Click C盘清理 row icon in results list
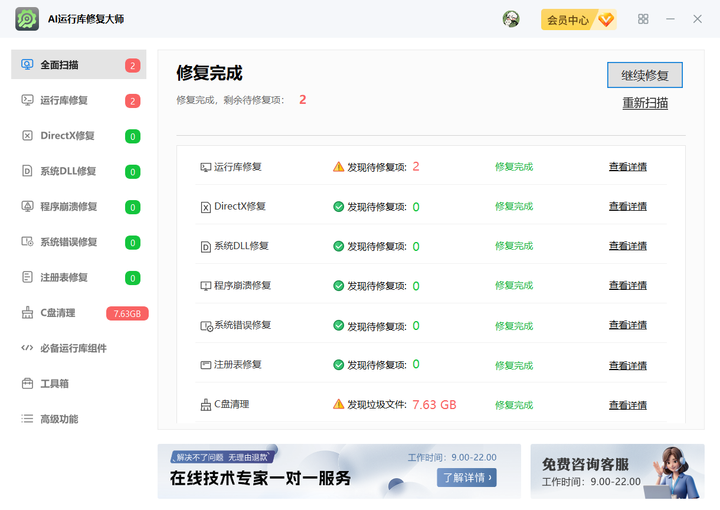This screenshot has width=720, height=510. (x=205, y=404)
